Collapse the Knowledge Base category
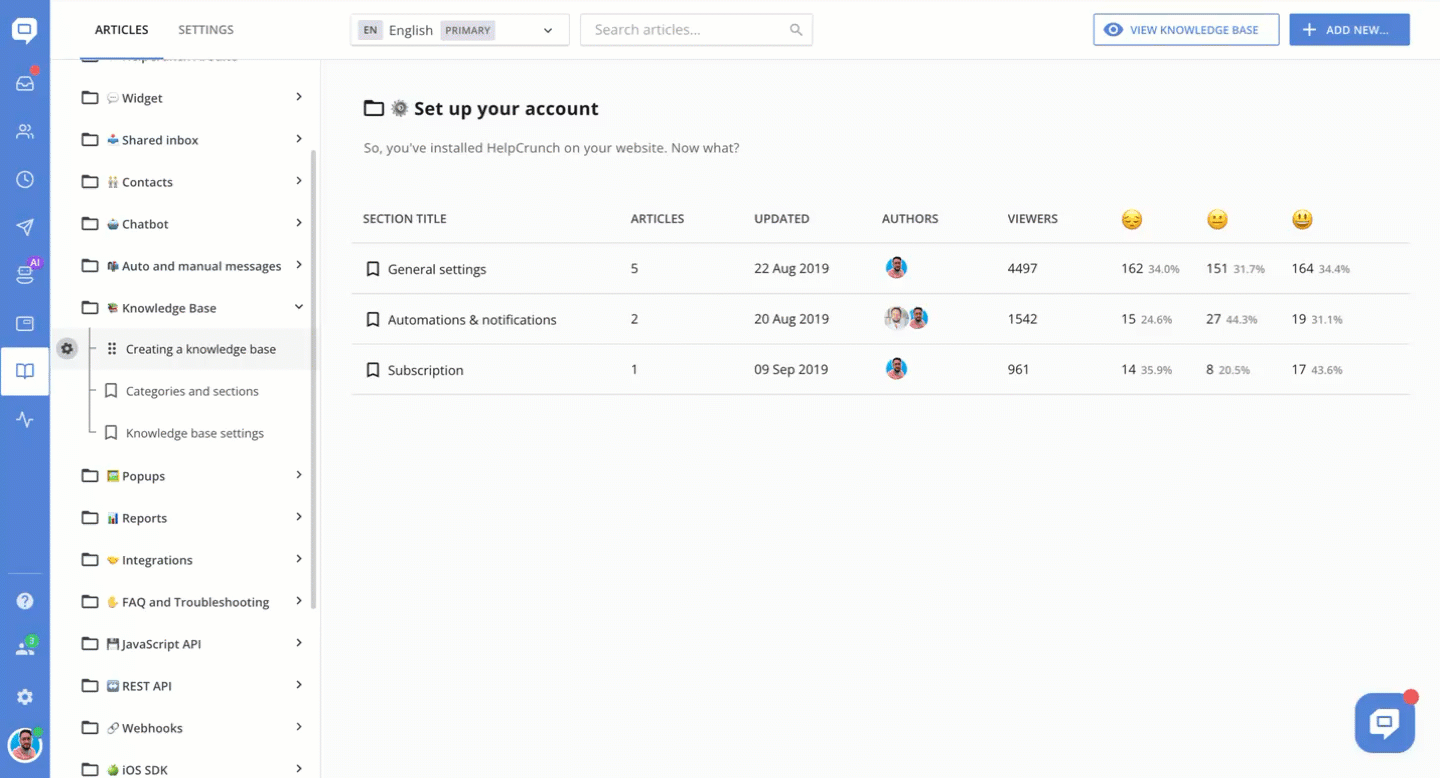The width and height of the screenshot is (1440, 778). point(299,307)
